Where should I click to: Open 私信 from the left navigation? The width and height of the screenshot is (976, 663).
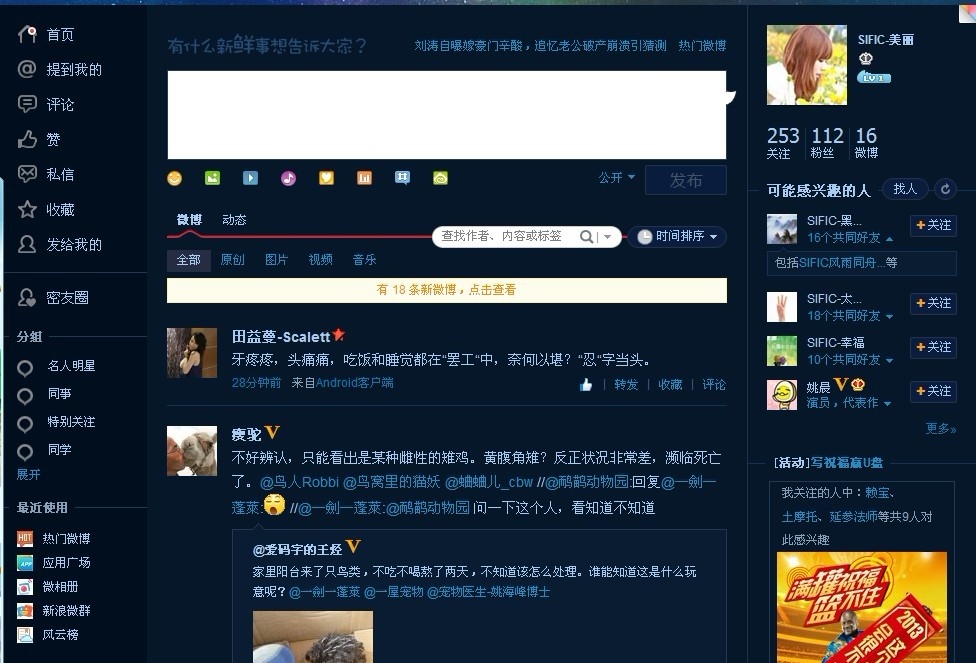pyautogui.click(x=55, y=174)
